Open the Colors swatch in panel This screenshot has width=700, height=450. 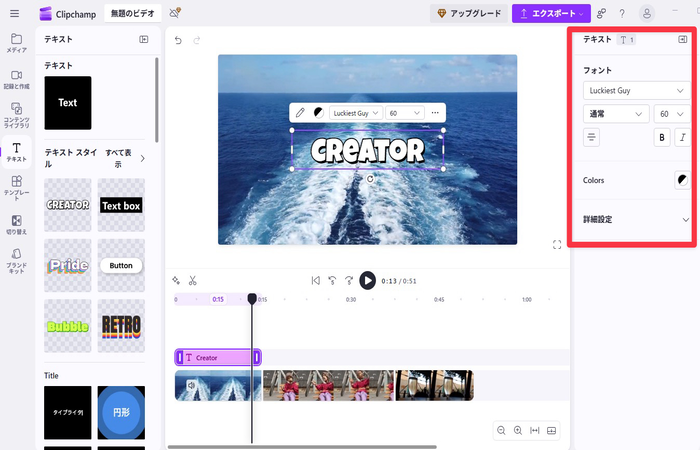(682, 180)
